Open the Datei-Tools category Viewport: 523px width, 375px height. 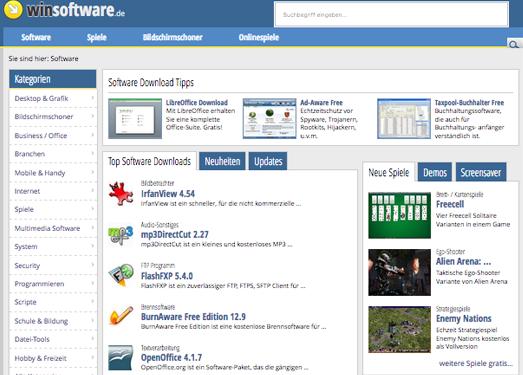point(32,339)
